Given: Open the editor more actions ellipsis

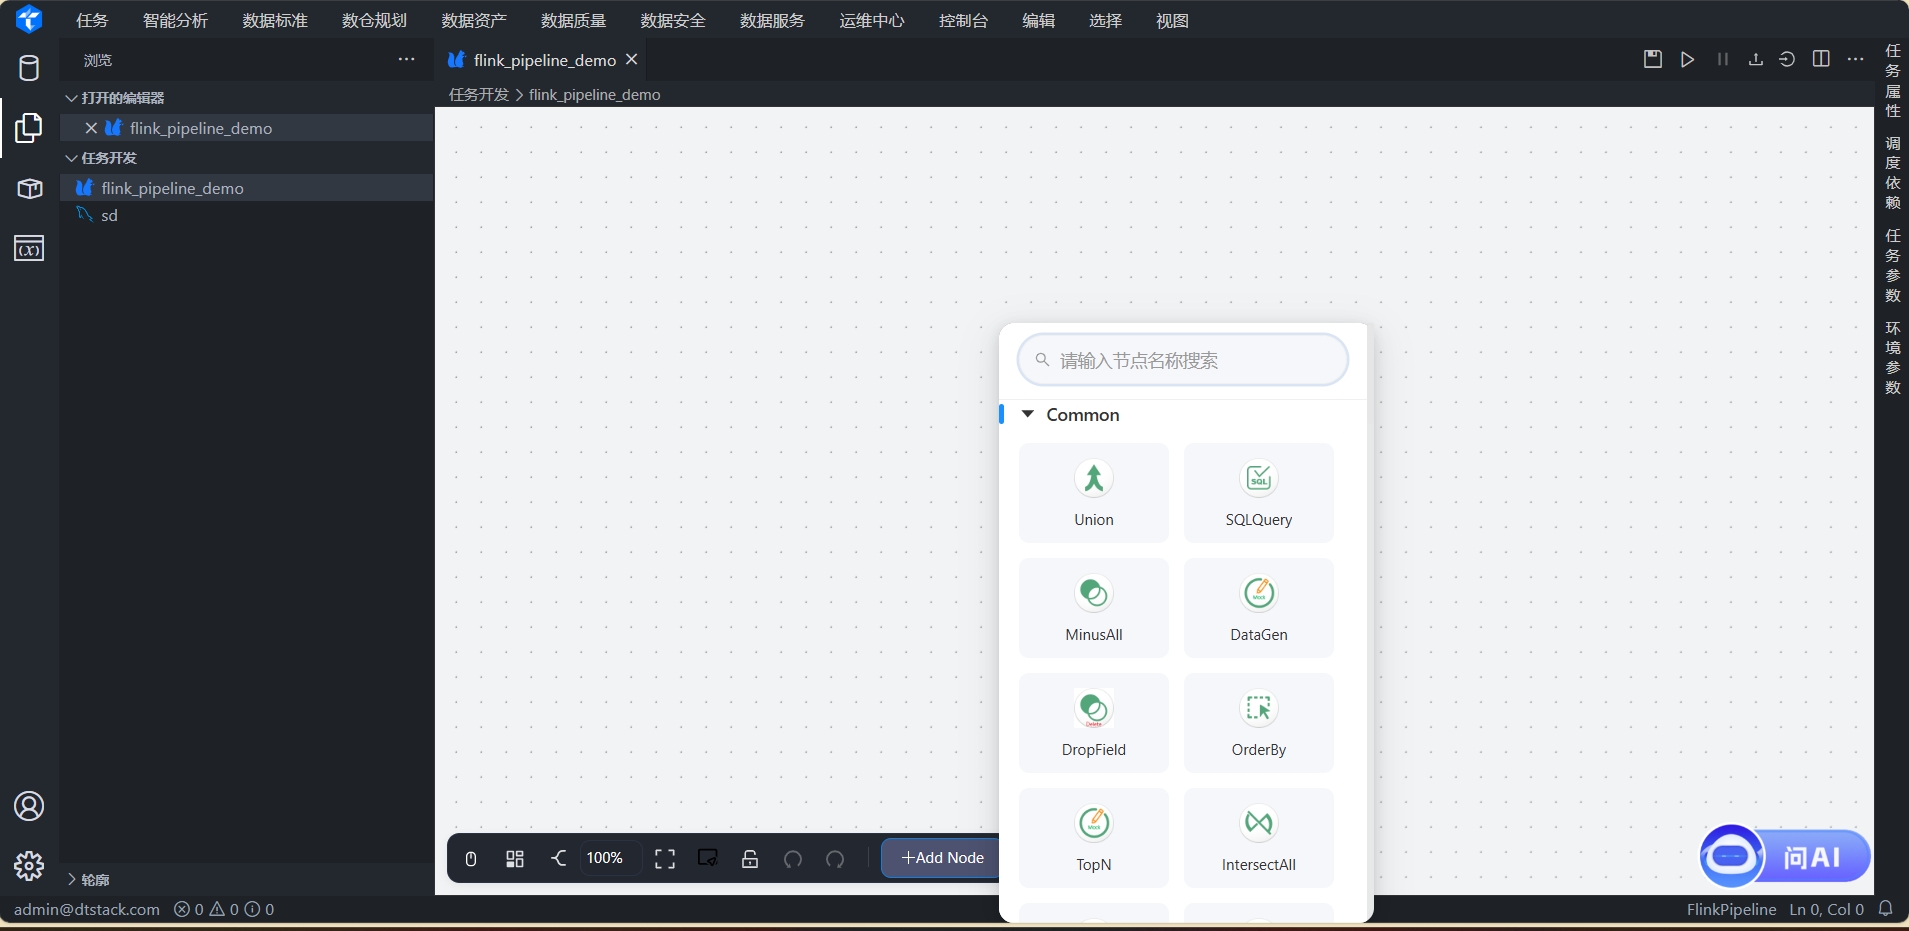Looking at the screenshot, I should pyautogui.click(x=1856, y=59).
